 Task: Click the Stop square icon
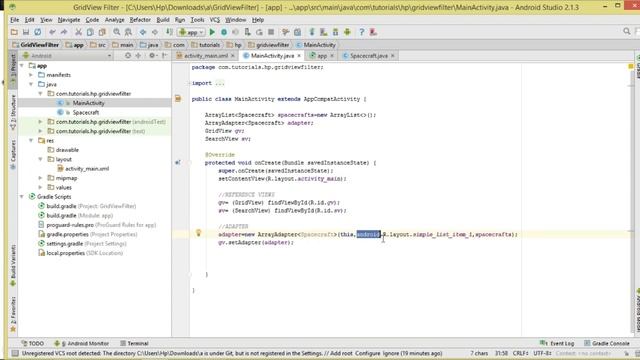(271, 32)
